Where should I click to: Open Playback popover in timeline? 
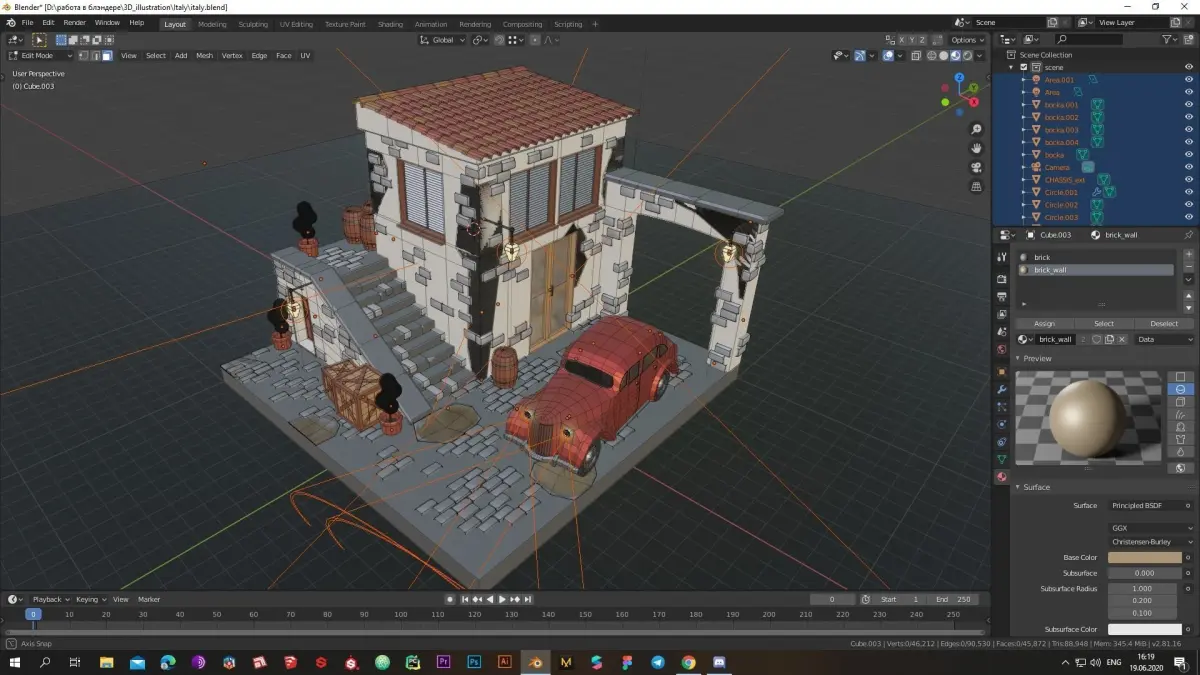point(49,599)
